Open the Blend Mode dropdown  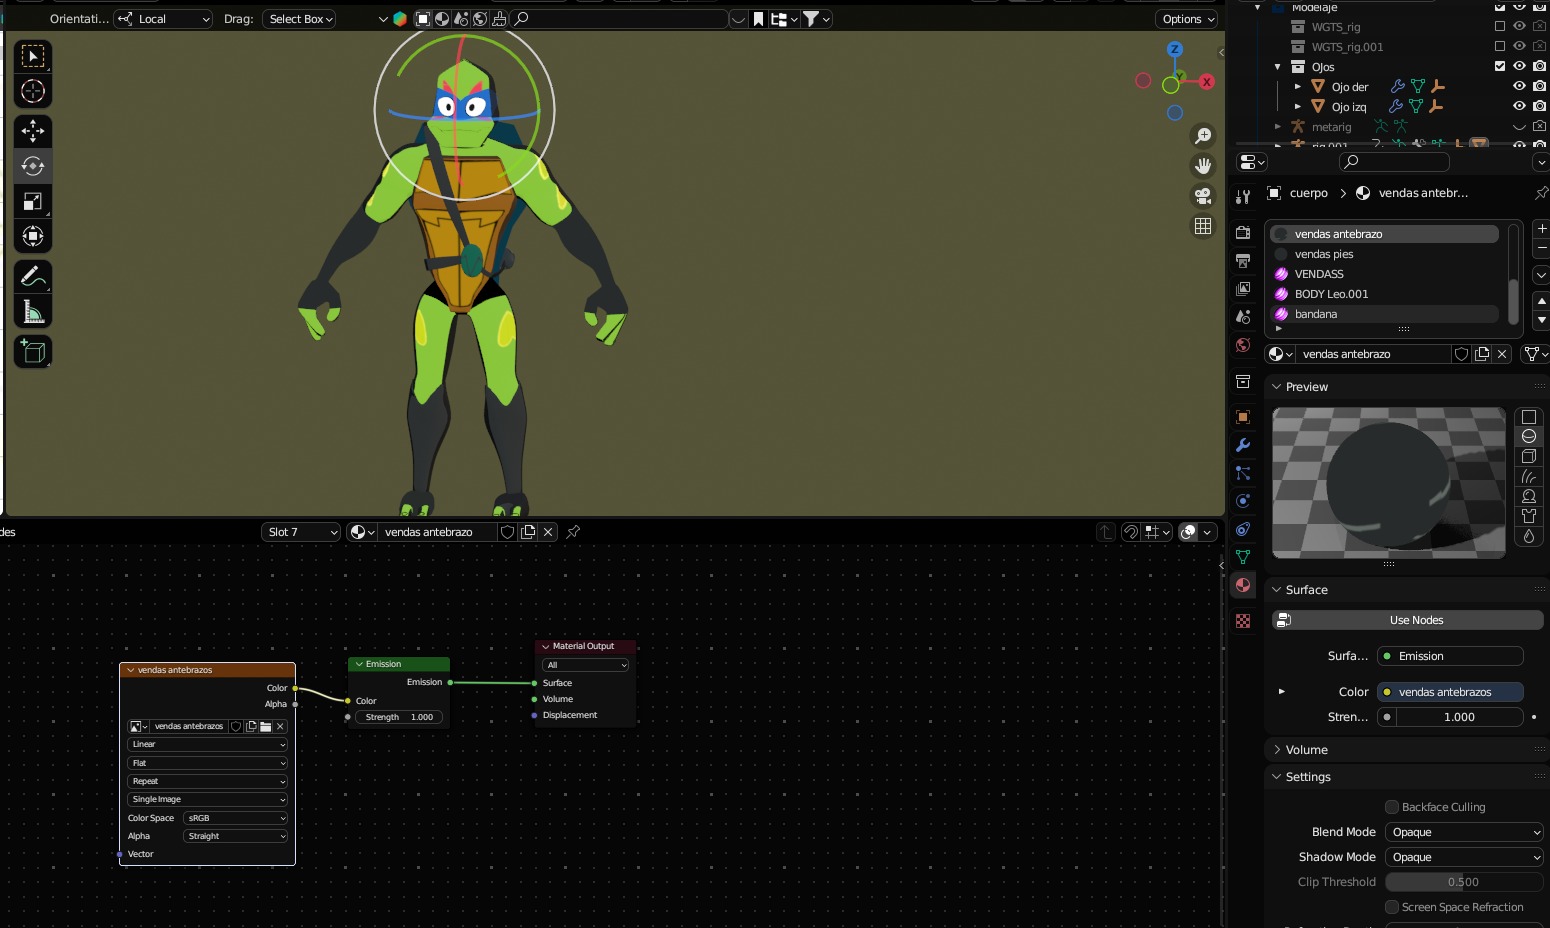coord(1464,832)
